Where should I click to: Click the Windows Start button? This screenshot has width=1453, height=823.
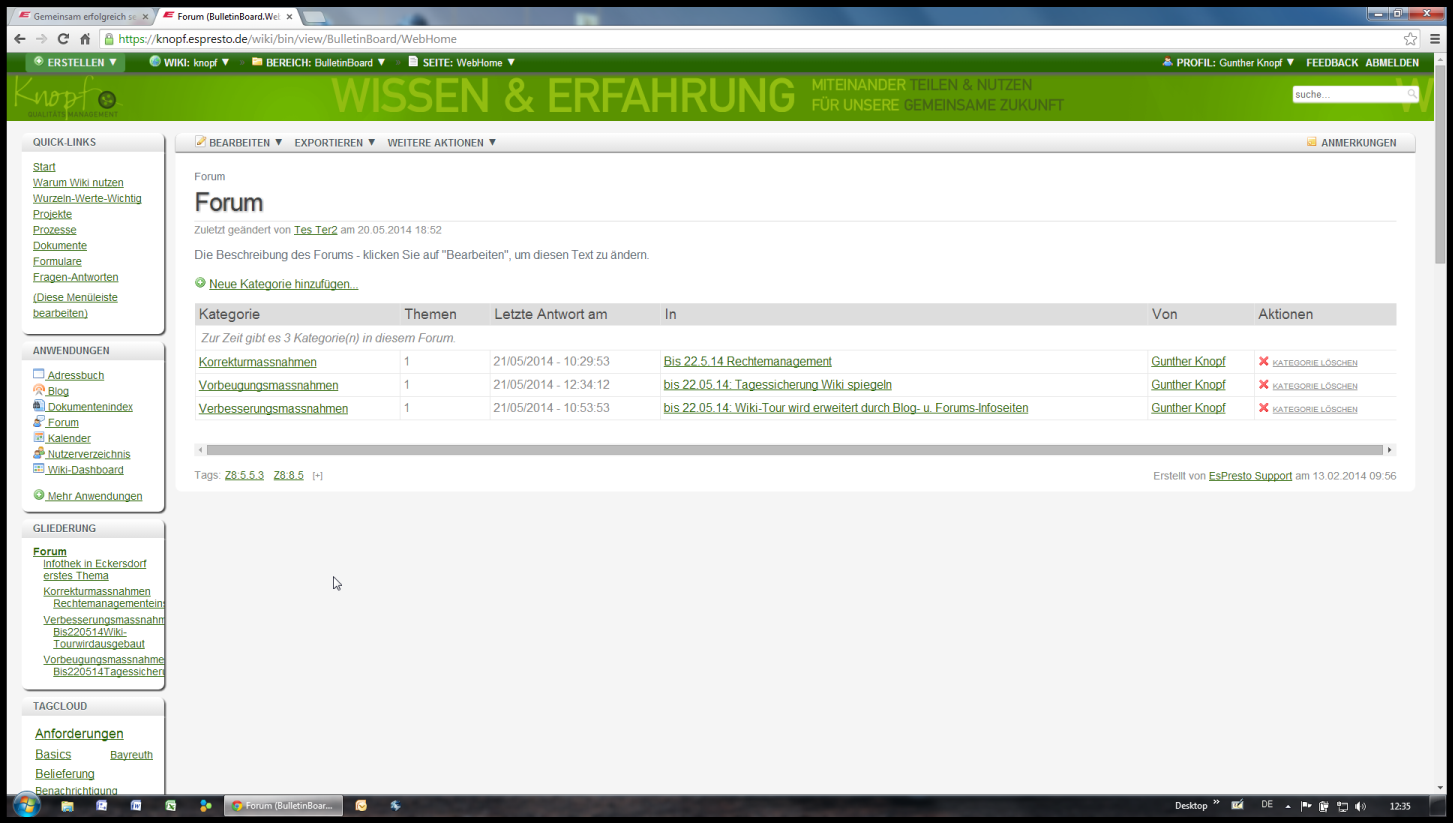(x=26, y=806)
